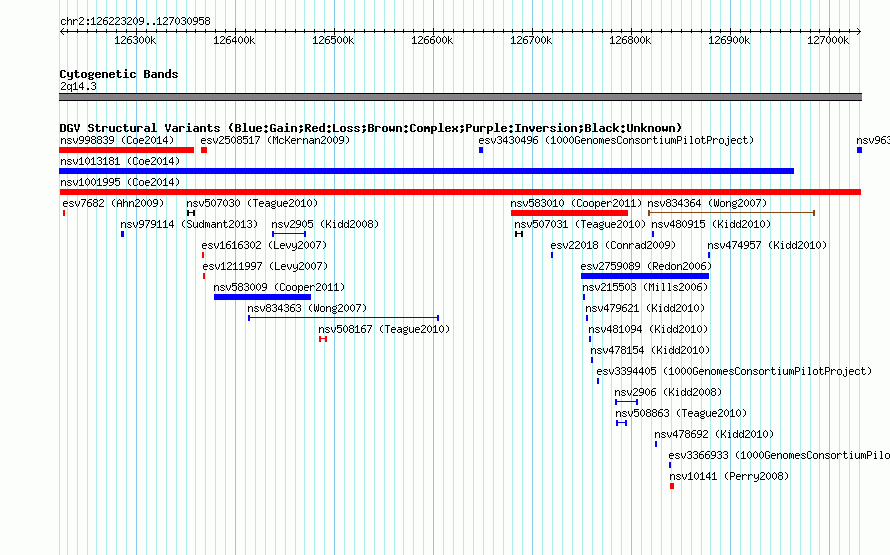Viewport: 890px width, 555px height.
Task: Select the nsv1013181 (Coe2014) blue gain bar
Action: [x=426, y=171]
